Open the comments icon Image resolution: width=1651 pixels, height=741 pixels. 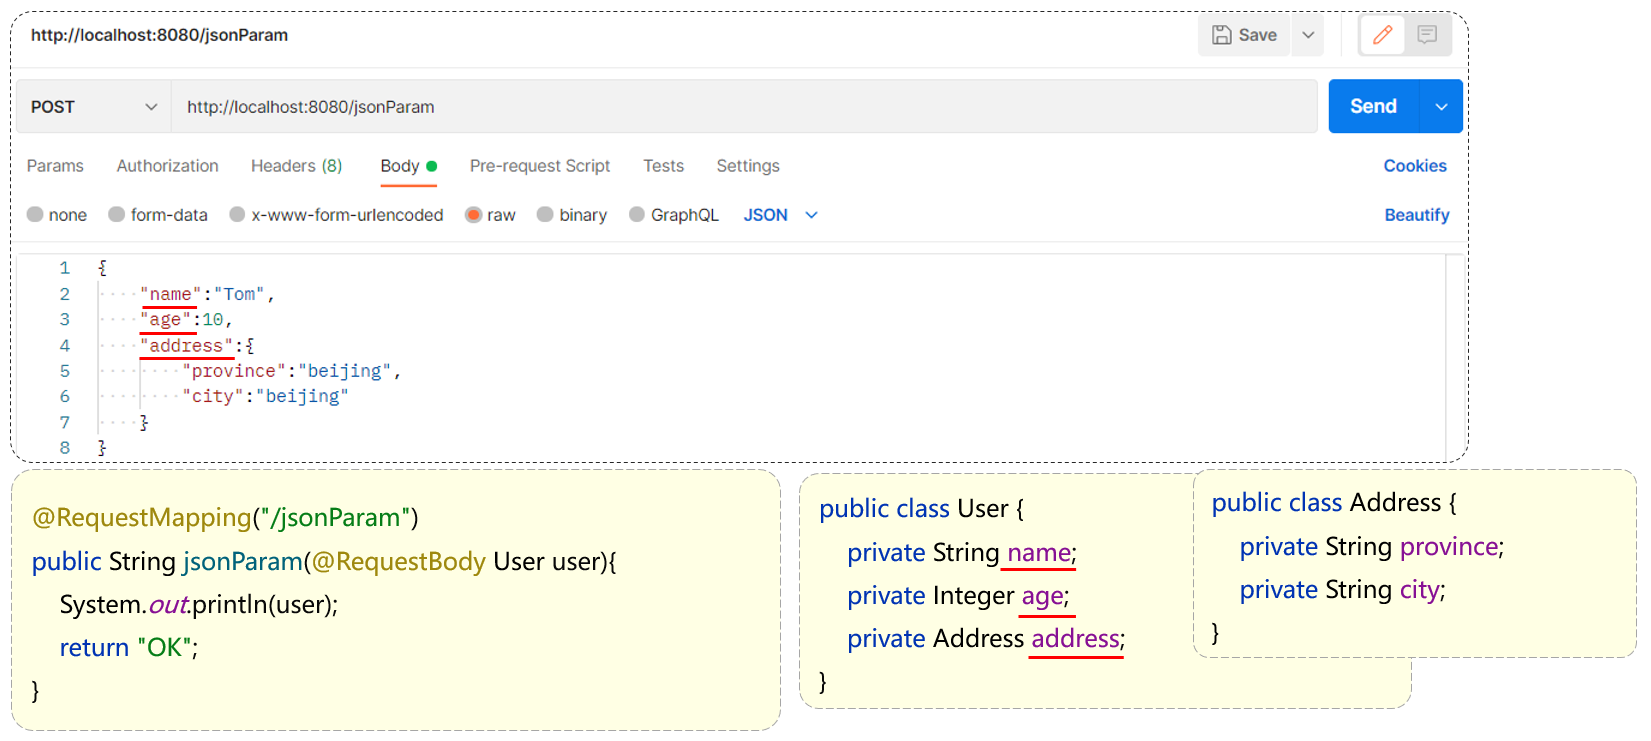[x=1427, y=35]
